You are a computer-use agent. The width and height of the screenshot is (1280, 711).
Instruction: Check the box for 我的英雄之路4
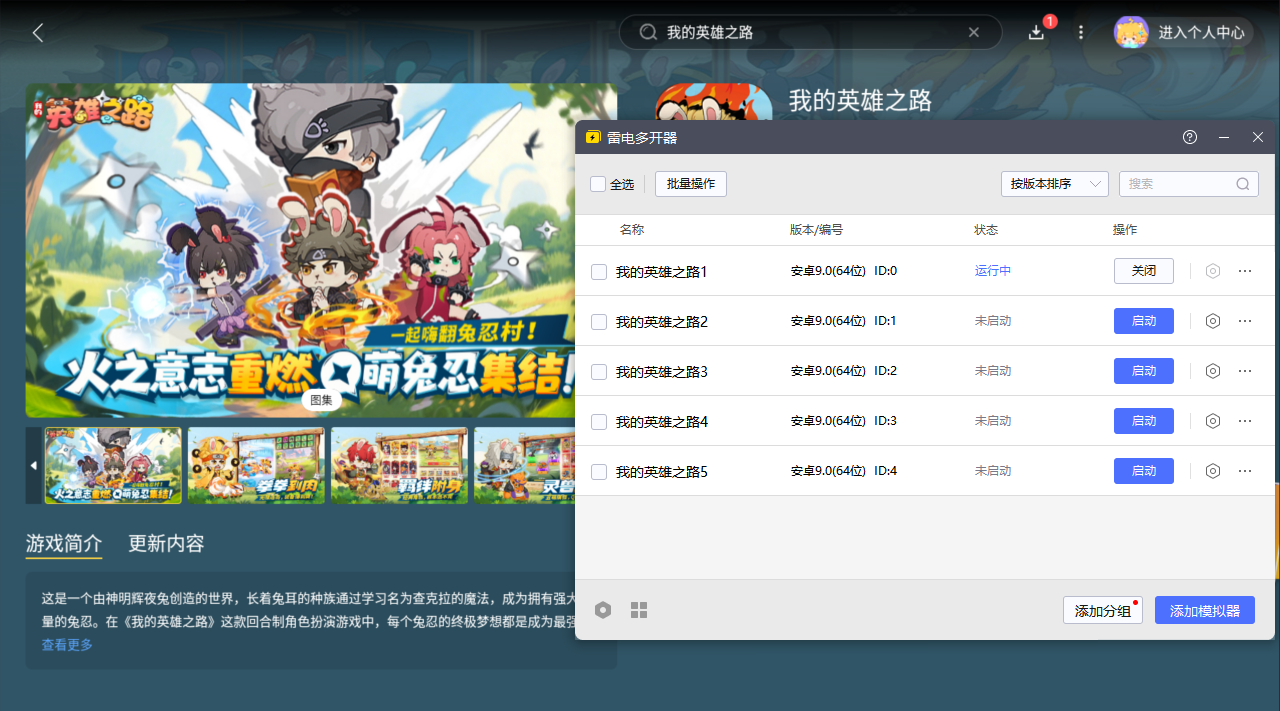tap(599, 422)
